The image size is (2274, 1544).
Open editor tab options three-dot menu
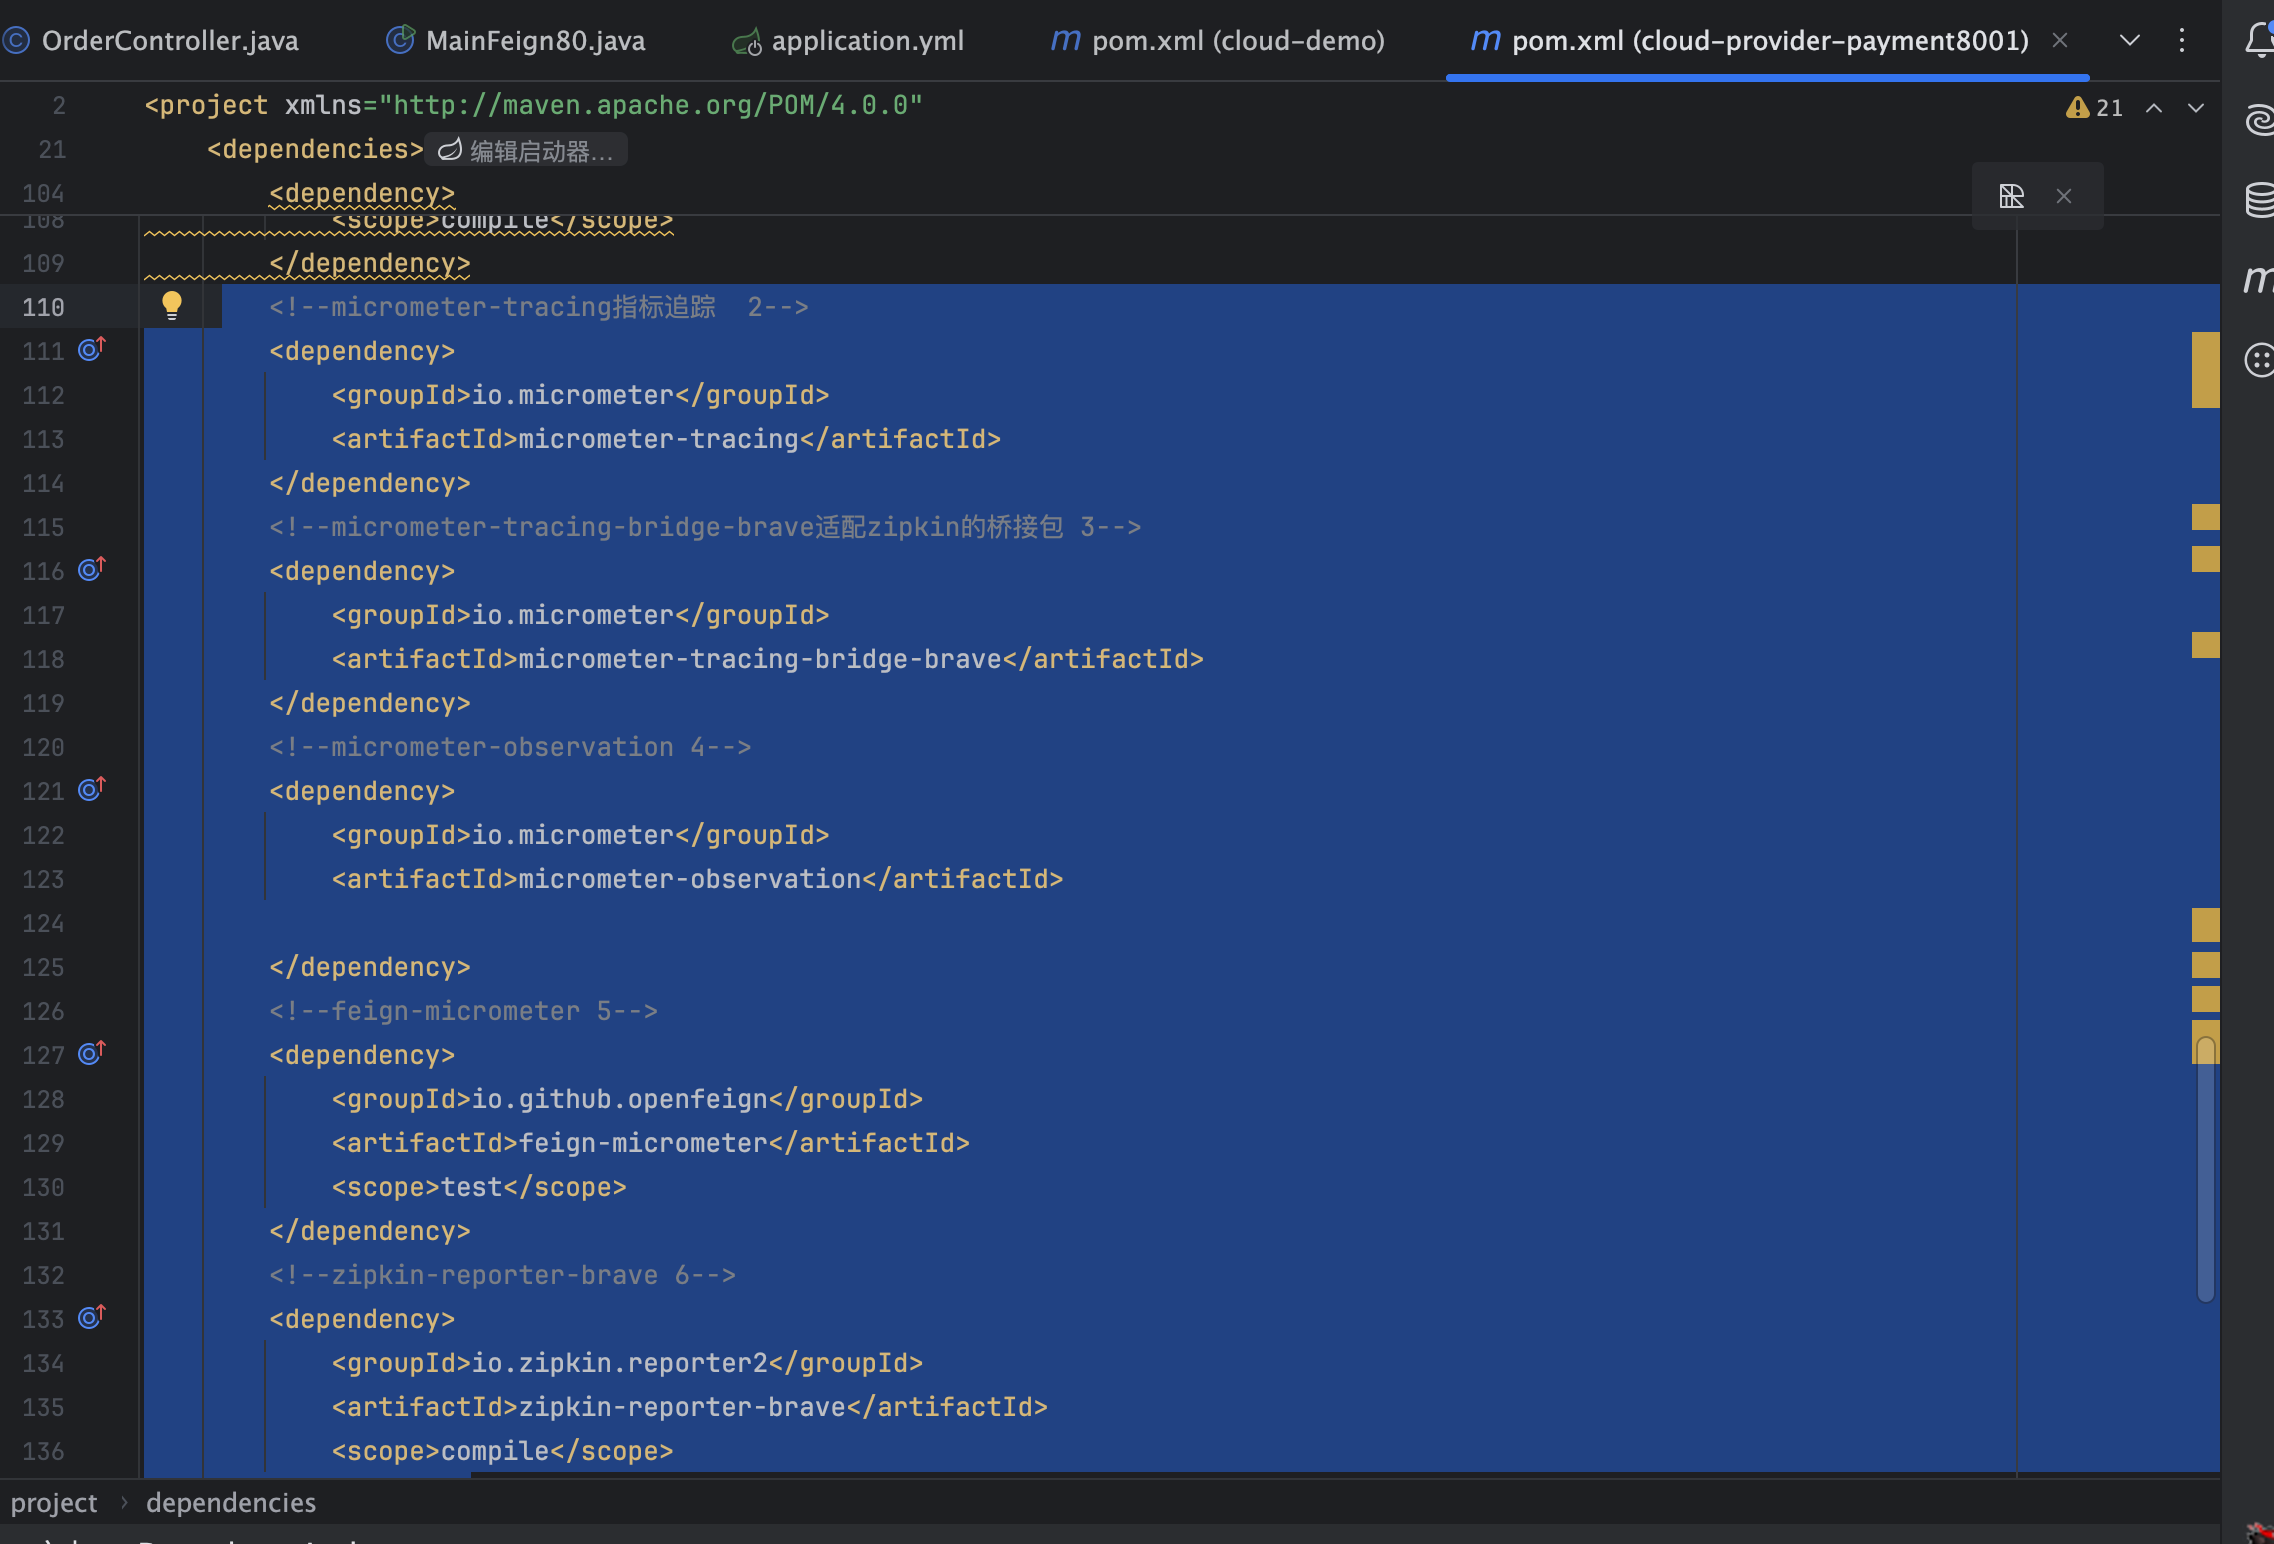(x=2182, y=40)
